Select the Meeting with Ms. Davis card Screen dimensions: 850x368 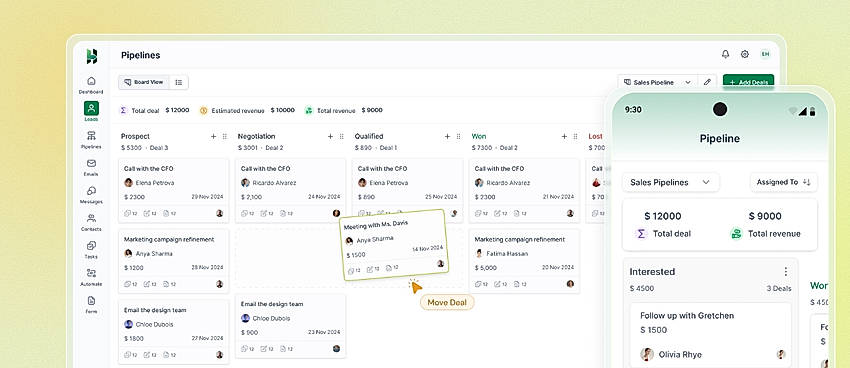click(x=394, y=245)
